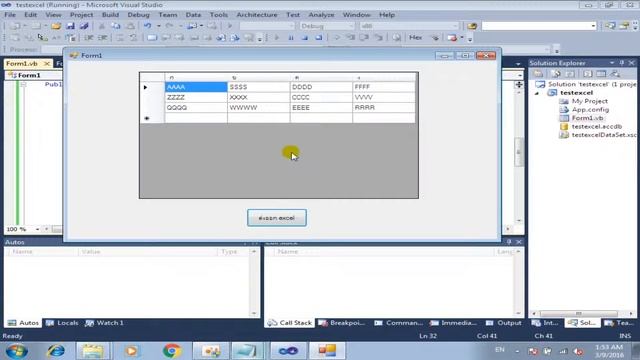Click the row header of the ZZZZ row

pos(152,98)
